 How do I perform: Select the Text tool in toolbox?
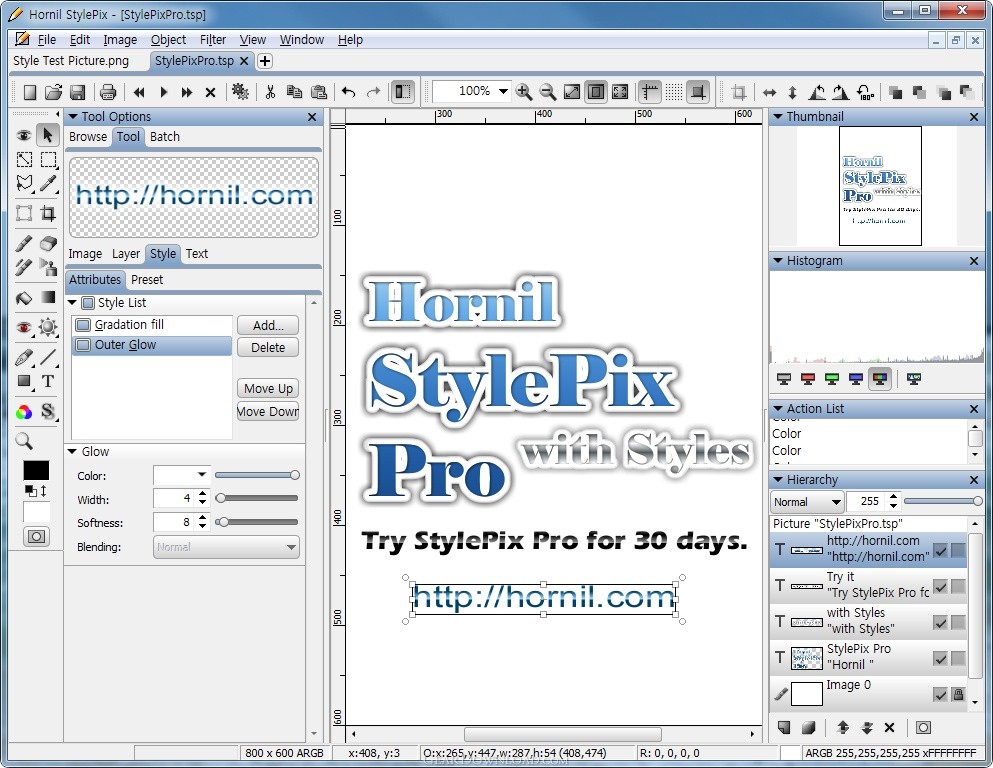(48, 381)
